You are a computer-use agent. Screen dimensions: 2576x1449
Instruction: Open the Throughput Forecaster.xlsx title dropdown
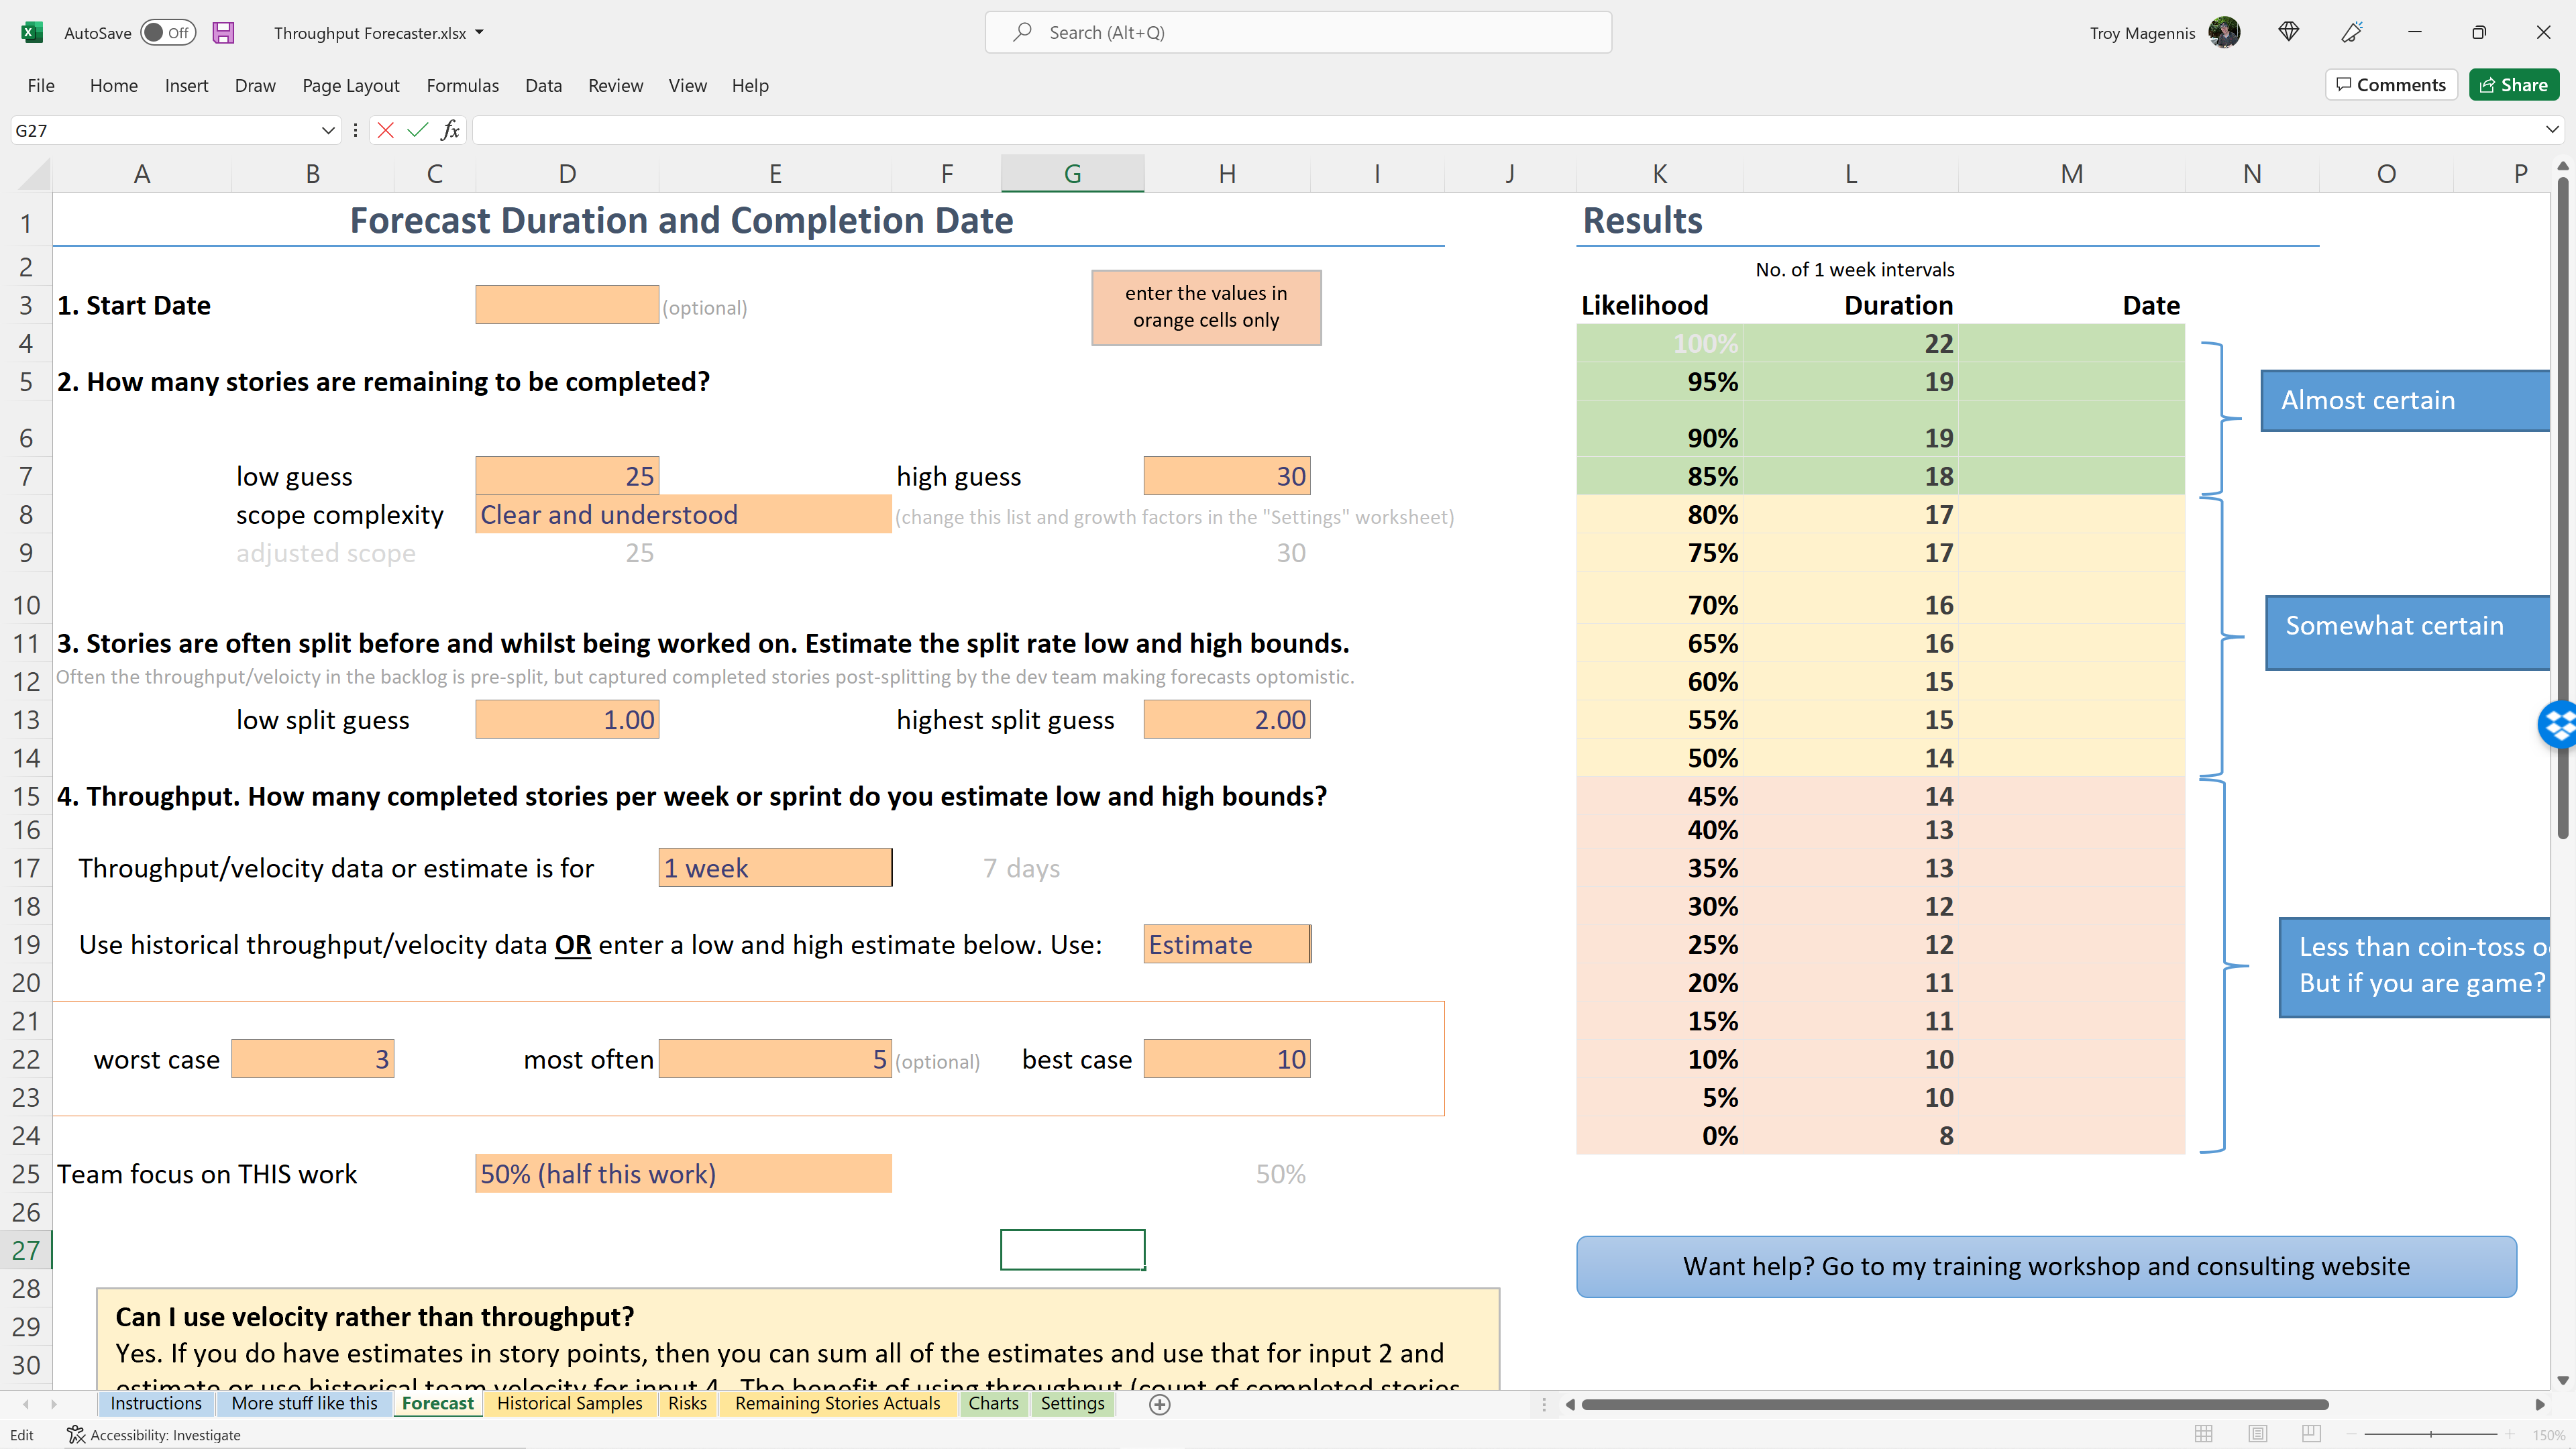(479, 33)
